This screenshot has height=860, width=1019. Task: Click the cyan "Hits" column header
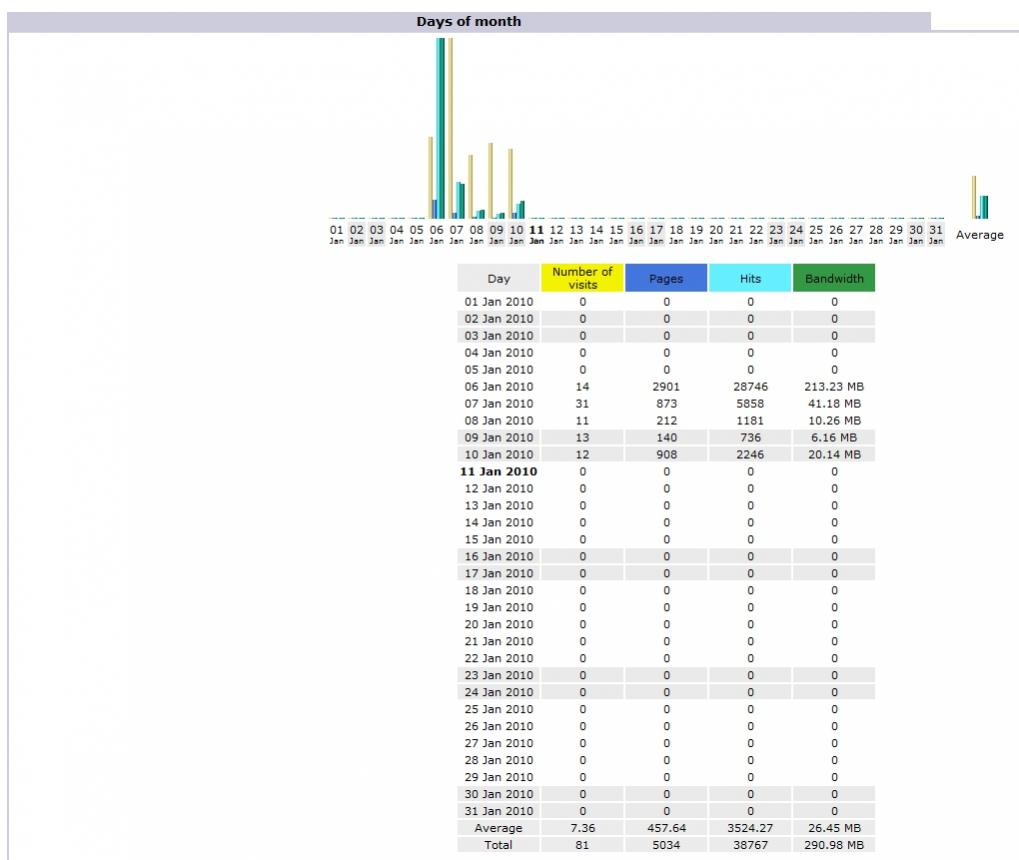(x=750, y=279)
